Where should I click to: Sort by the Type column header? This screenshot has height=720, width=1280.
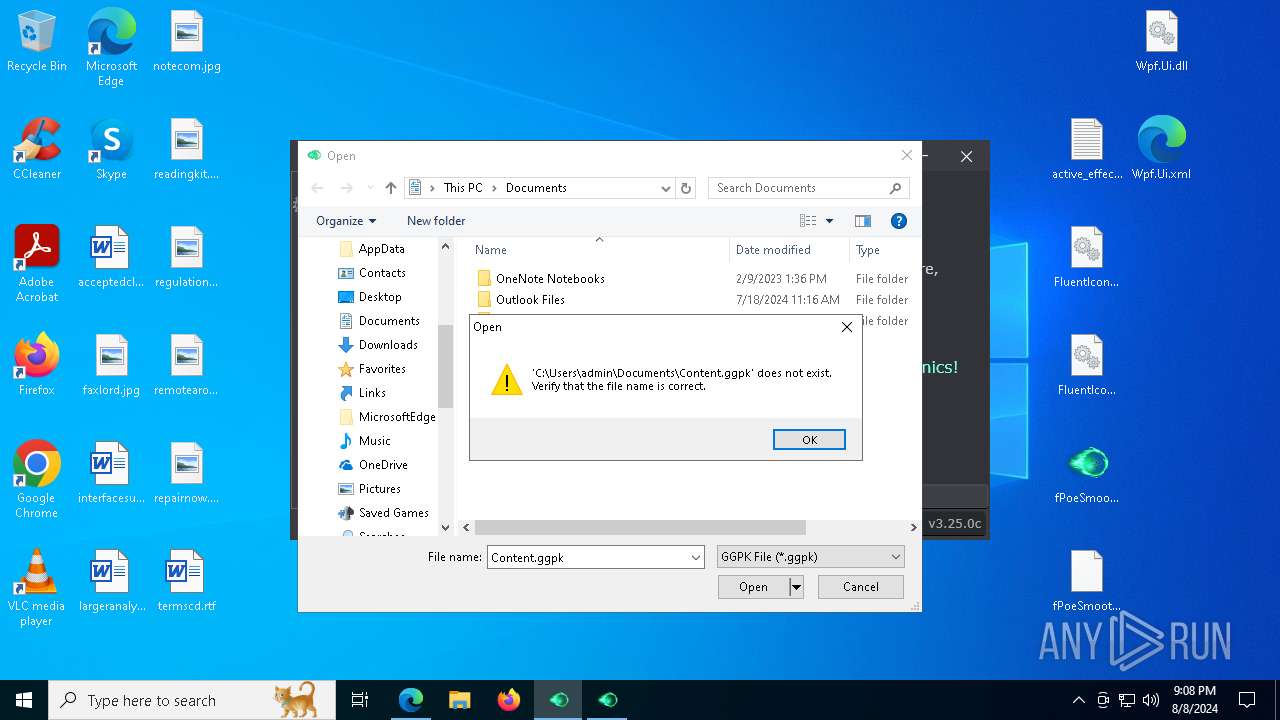pos(868,250)
